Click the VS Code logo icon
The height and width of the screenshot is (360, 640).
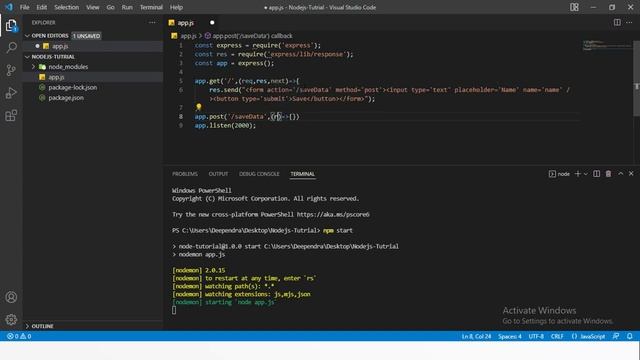pyautogui.click(x=9, y=7)
